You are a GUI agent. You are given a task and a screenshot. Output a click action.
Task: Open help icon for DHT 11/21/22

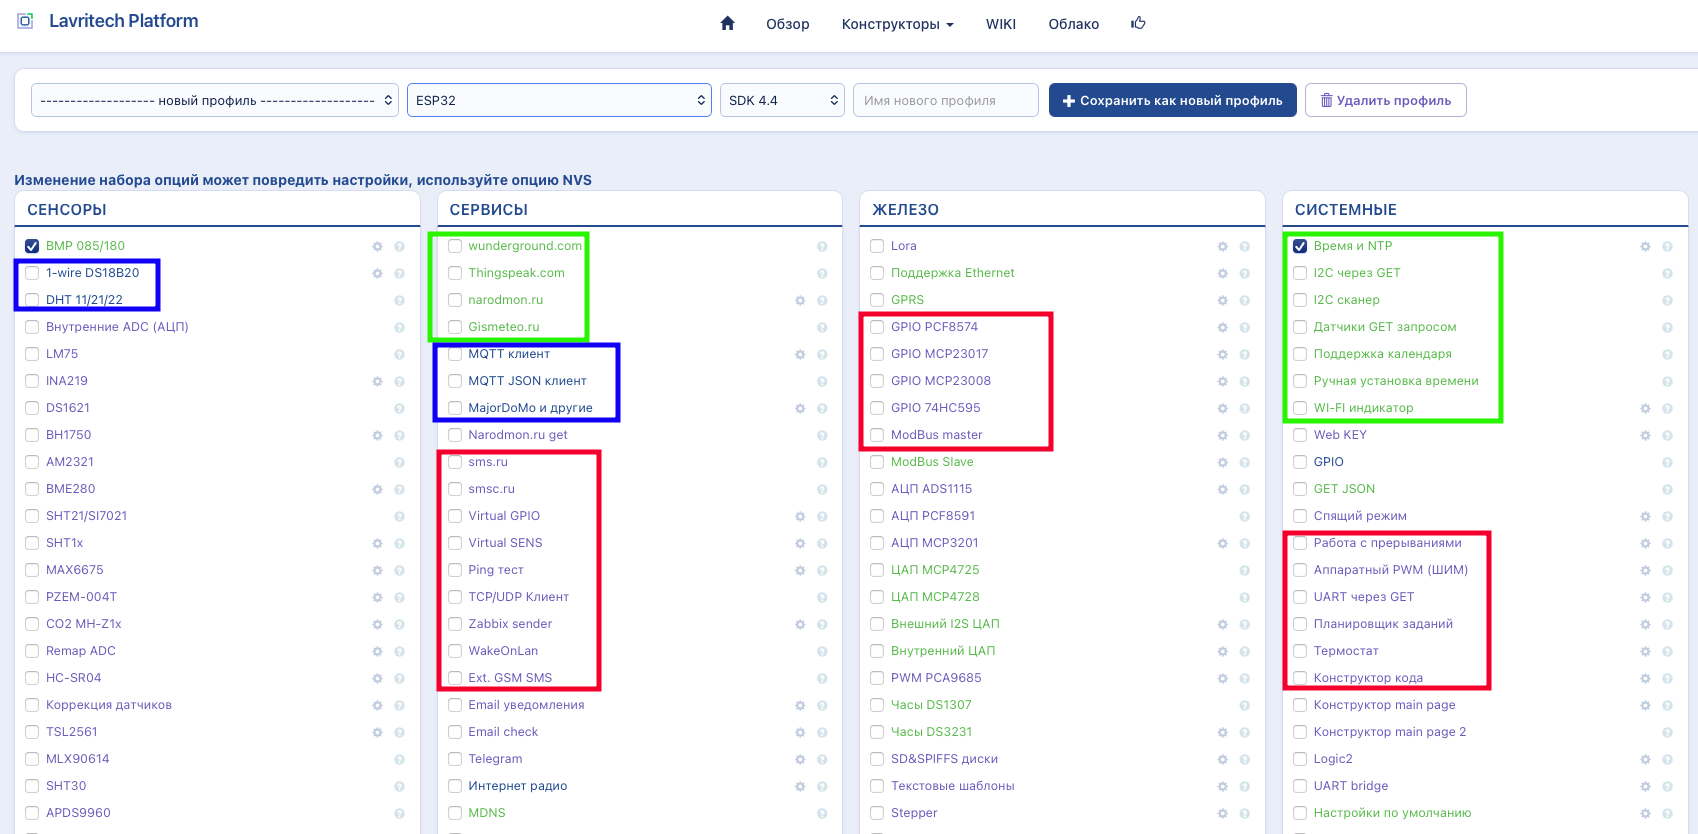[399, 300]
